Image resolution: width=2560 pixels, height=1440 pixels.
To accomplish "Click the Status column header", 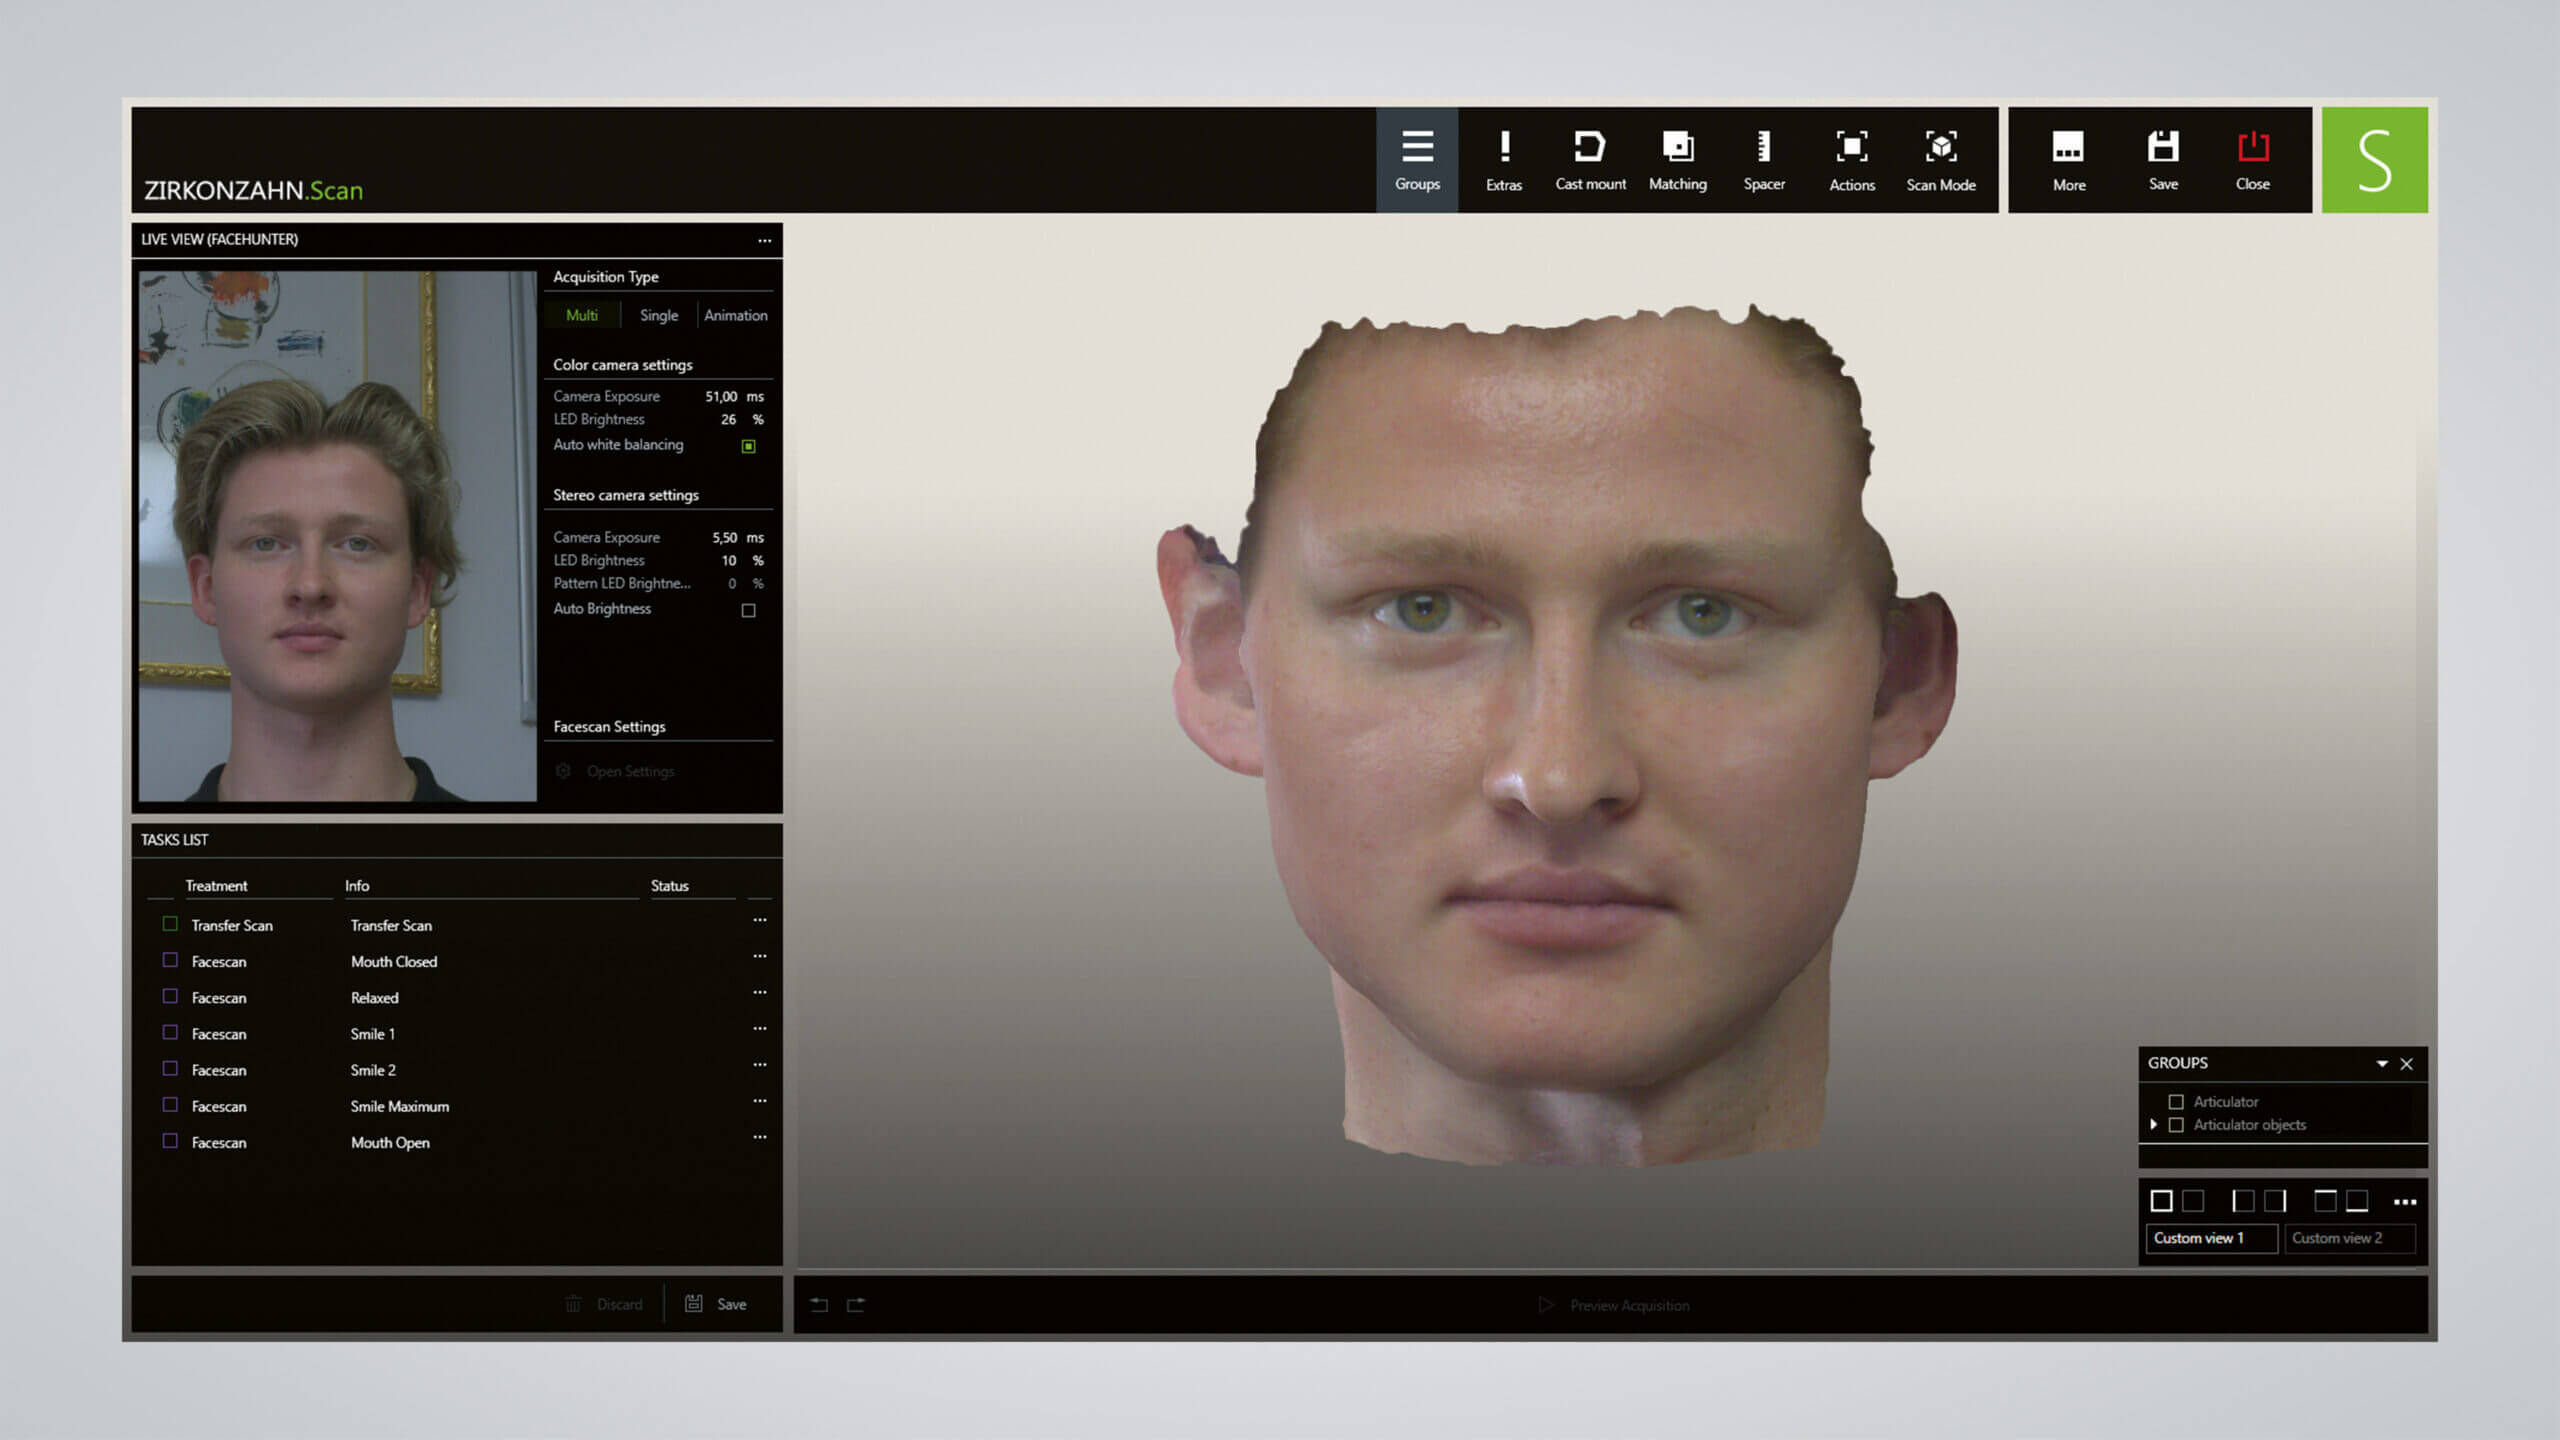I will tap(670, 886).
